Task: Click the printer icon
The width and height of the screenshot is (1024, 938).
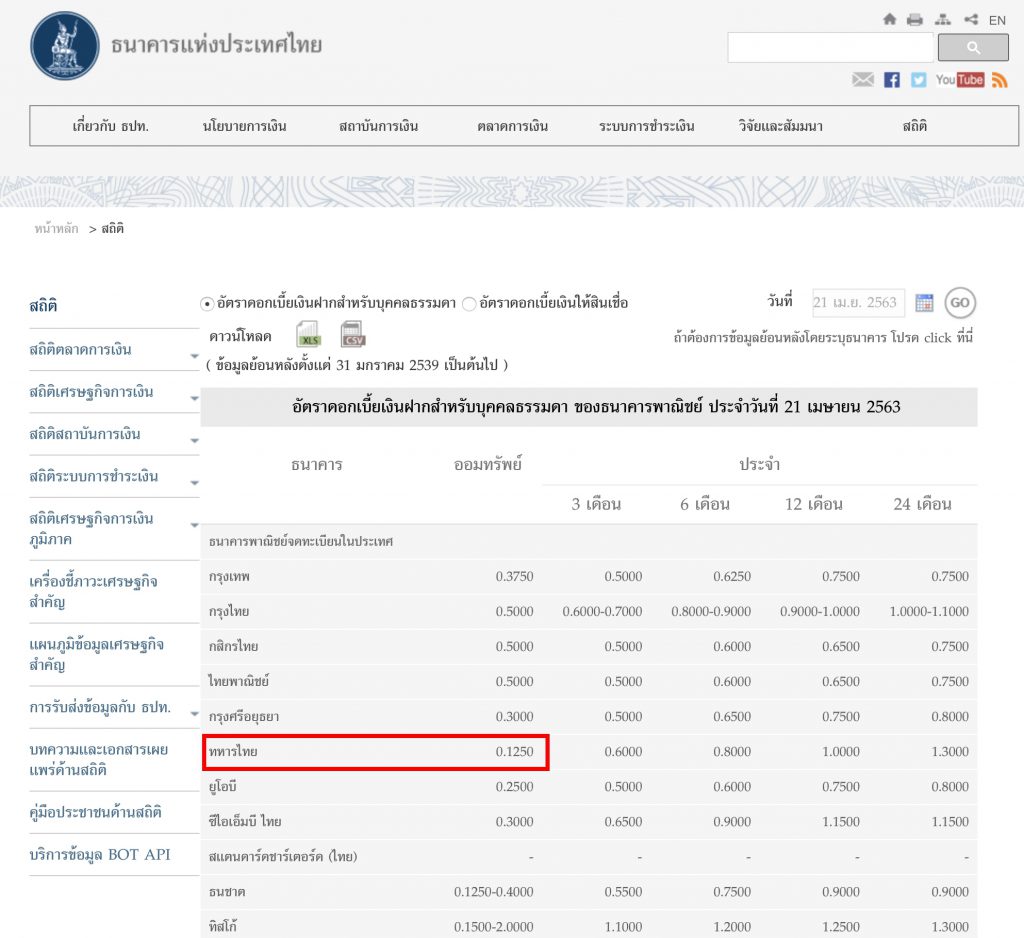Action: pos(915,20)
